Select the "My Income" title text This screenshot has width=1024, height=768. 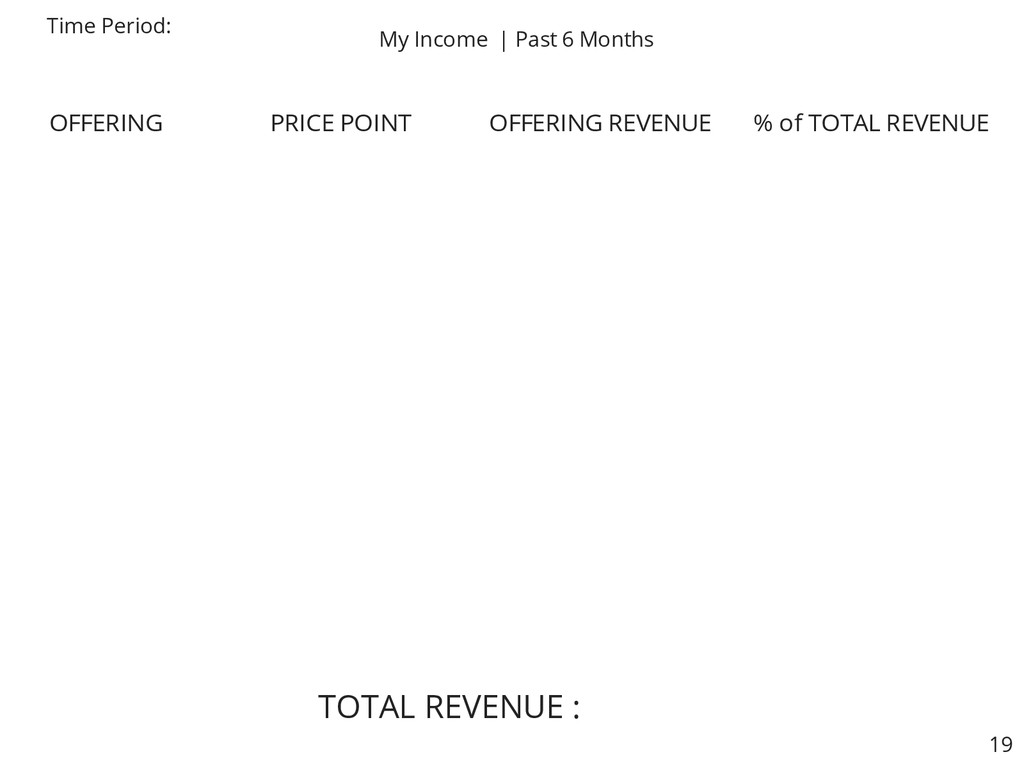point(433,40)
